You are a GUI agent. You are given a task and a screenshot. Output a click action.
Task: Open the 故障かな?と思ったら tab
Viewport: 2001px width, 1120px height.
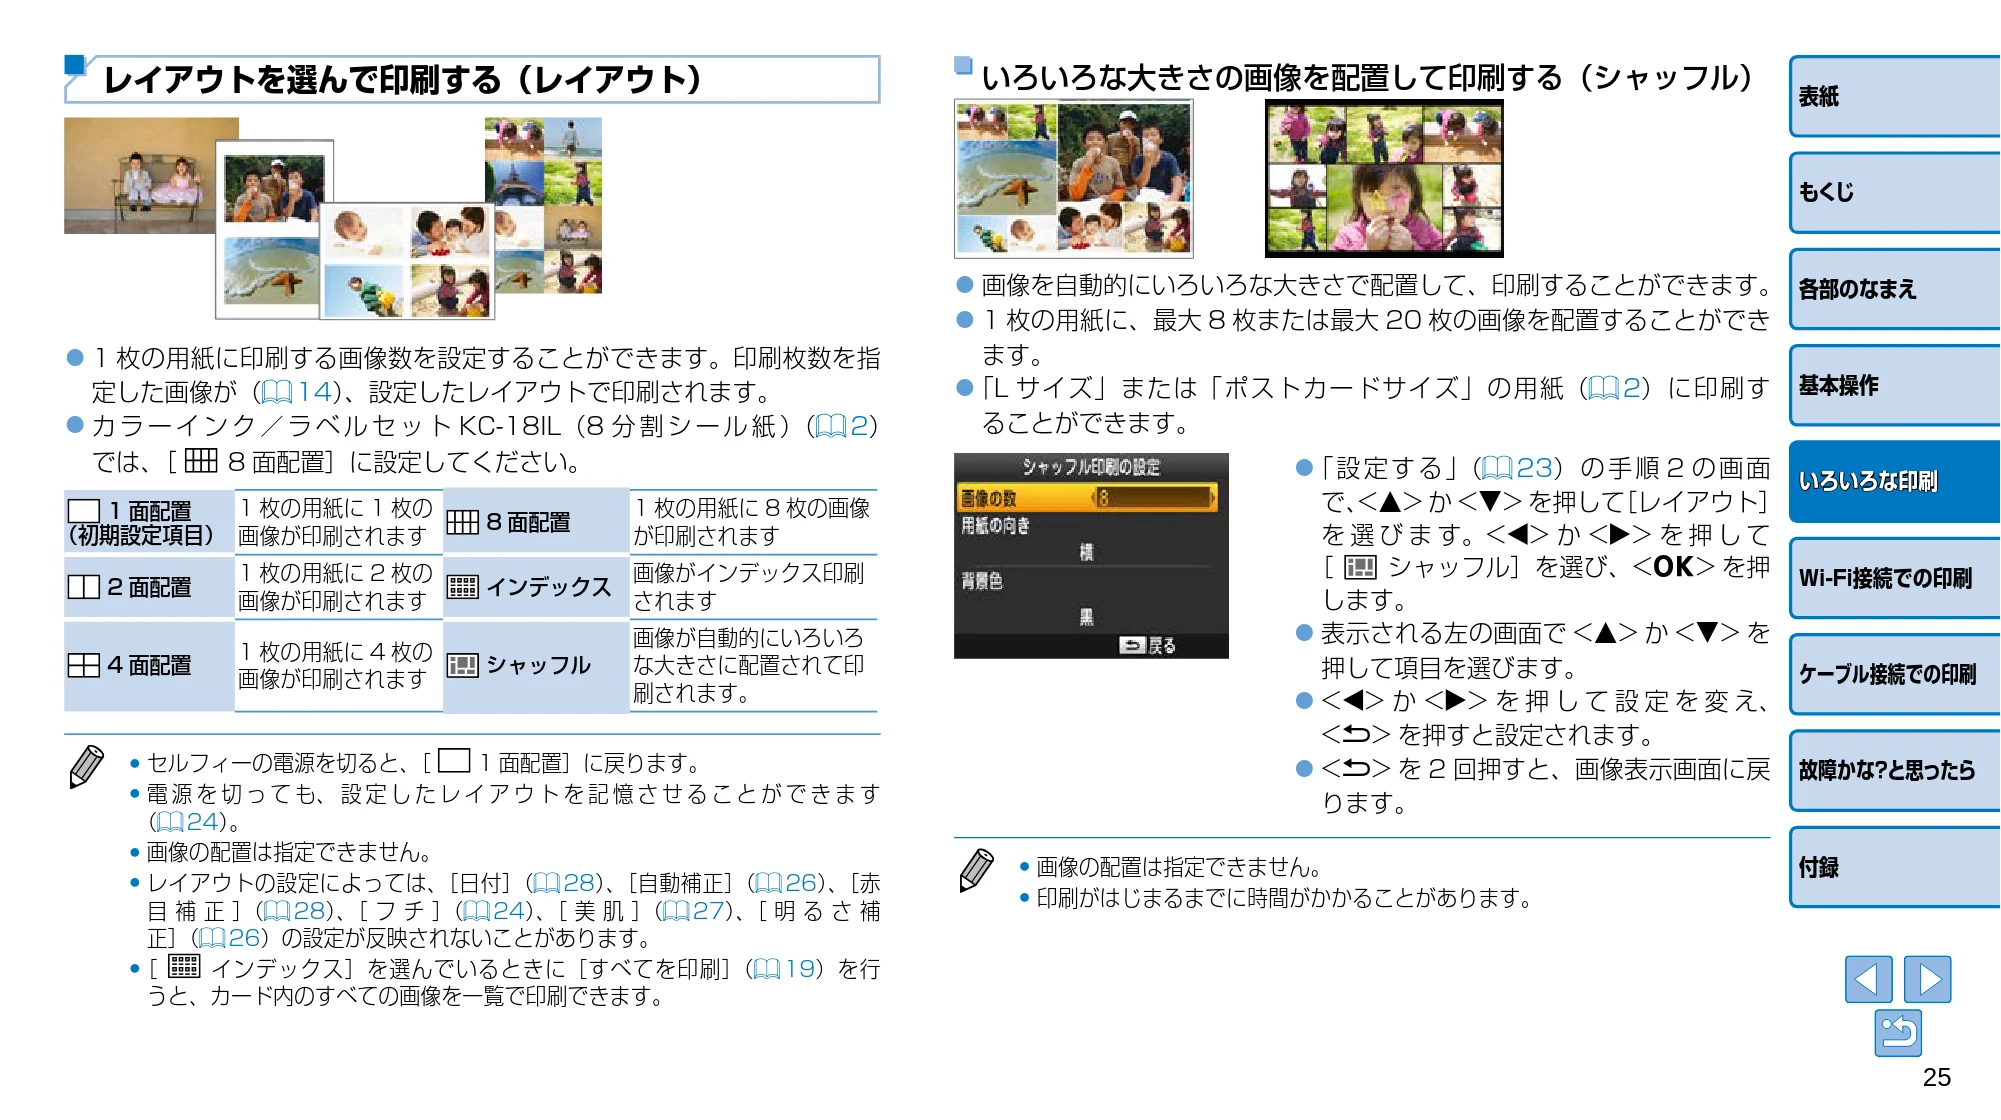point(1894,770)
